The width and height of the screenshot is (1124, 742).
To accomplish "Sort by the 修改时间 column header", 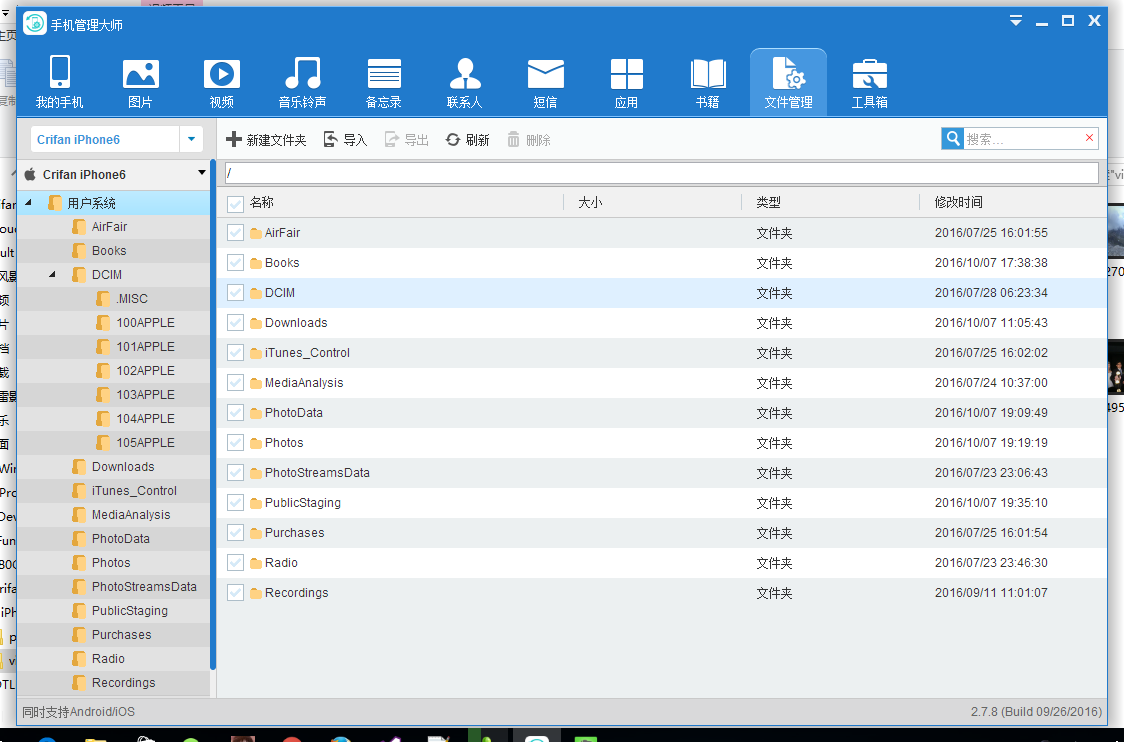I will click(958, 202).
